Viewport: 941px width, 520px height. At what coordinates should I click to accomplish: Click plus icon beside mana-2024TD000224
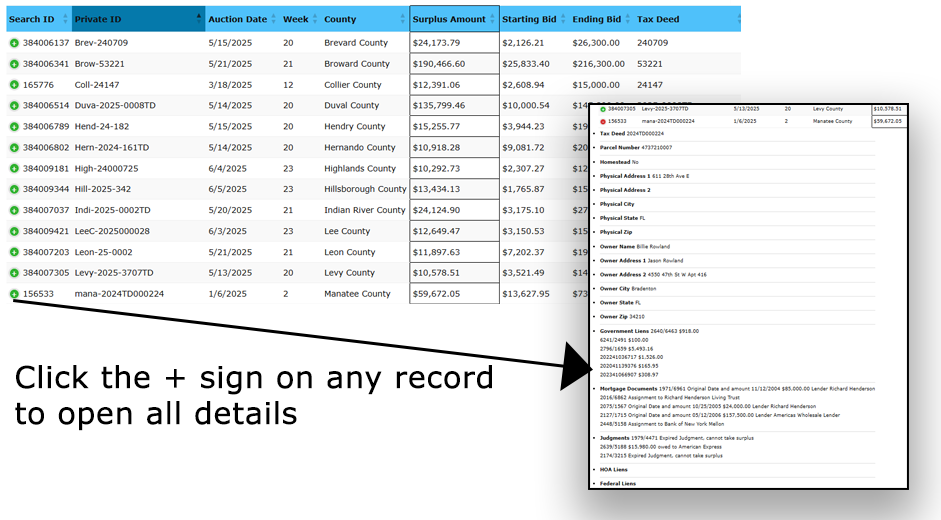tap(14, 294)
